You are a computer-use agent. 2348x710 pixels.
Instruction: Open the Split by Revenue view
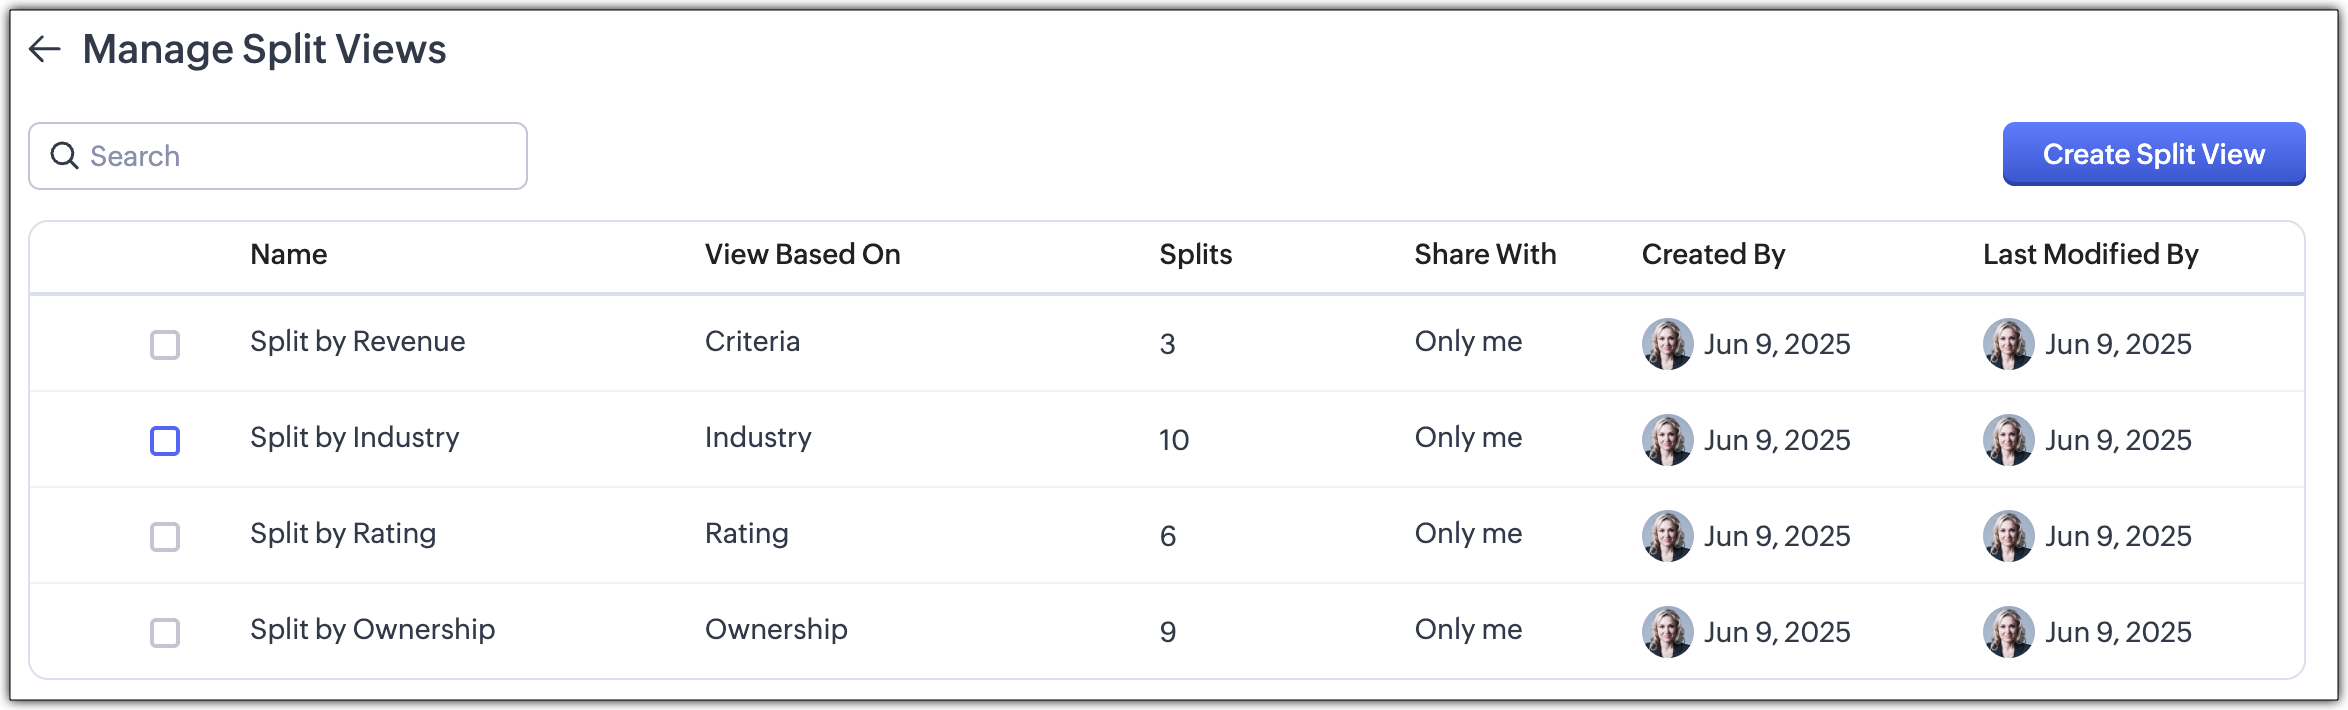(357, 342)
